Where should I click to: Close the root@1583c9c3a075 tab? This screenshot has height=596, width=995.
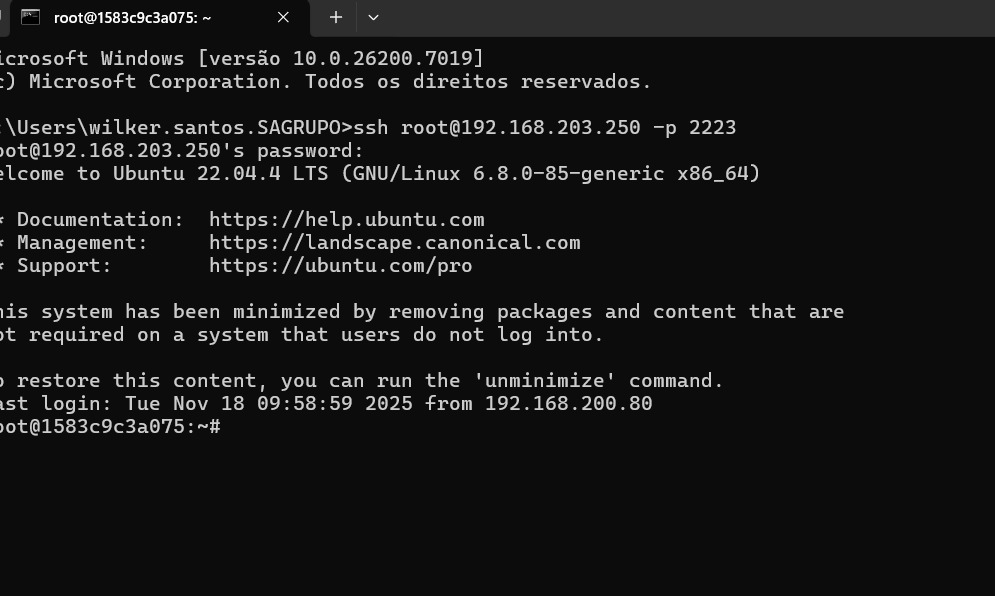283,17
